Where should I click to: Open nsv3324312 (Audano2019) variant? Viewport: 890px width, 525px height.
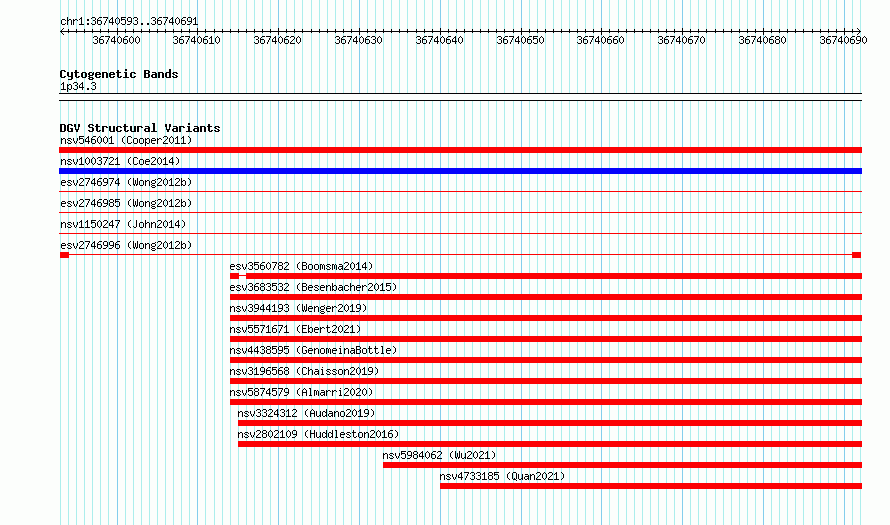[307, 413]
